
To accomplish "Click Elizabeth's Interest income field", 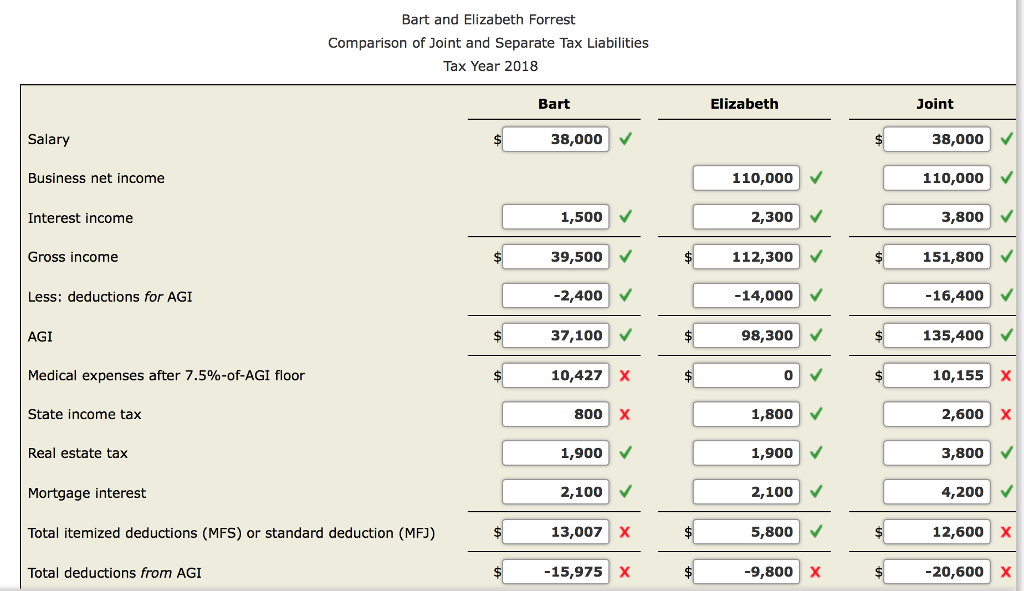I will [746, 217].
